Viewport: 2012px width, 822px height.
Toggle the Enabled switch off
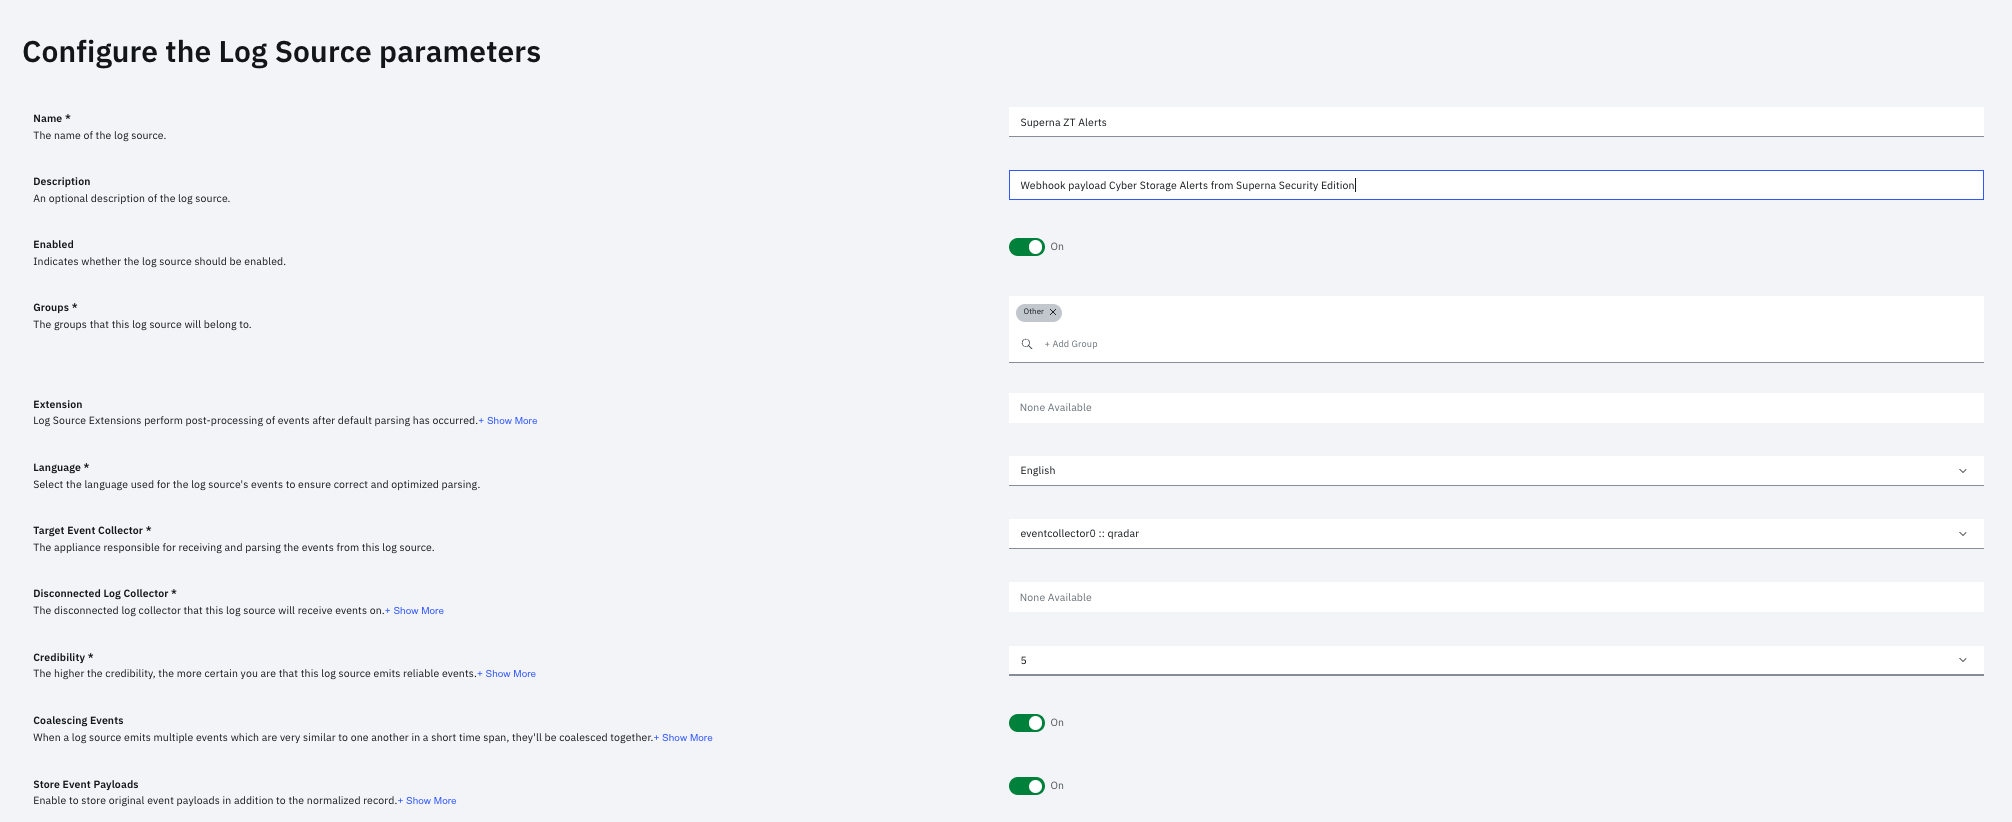pos(1026,247)
